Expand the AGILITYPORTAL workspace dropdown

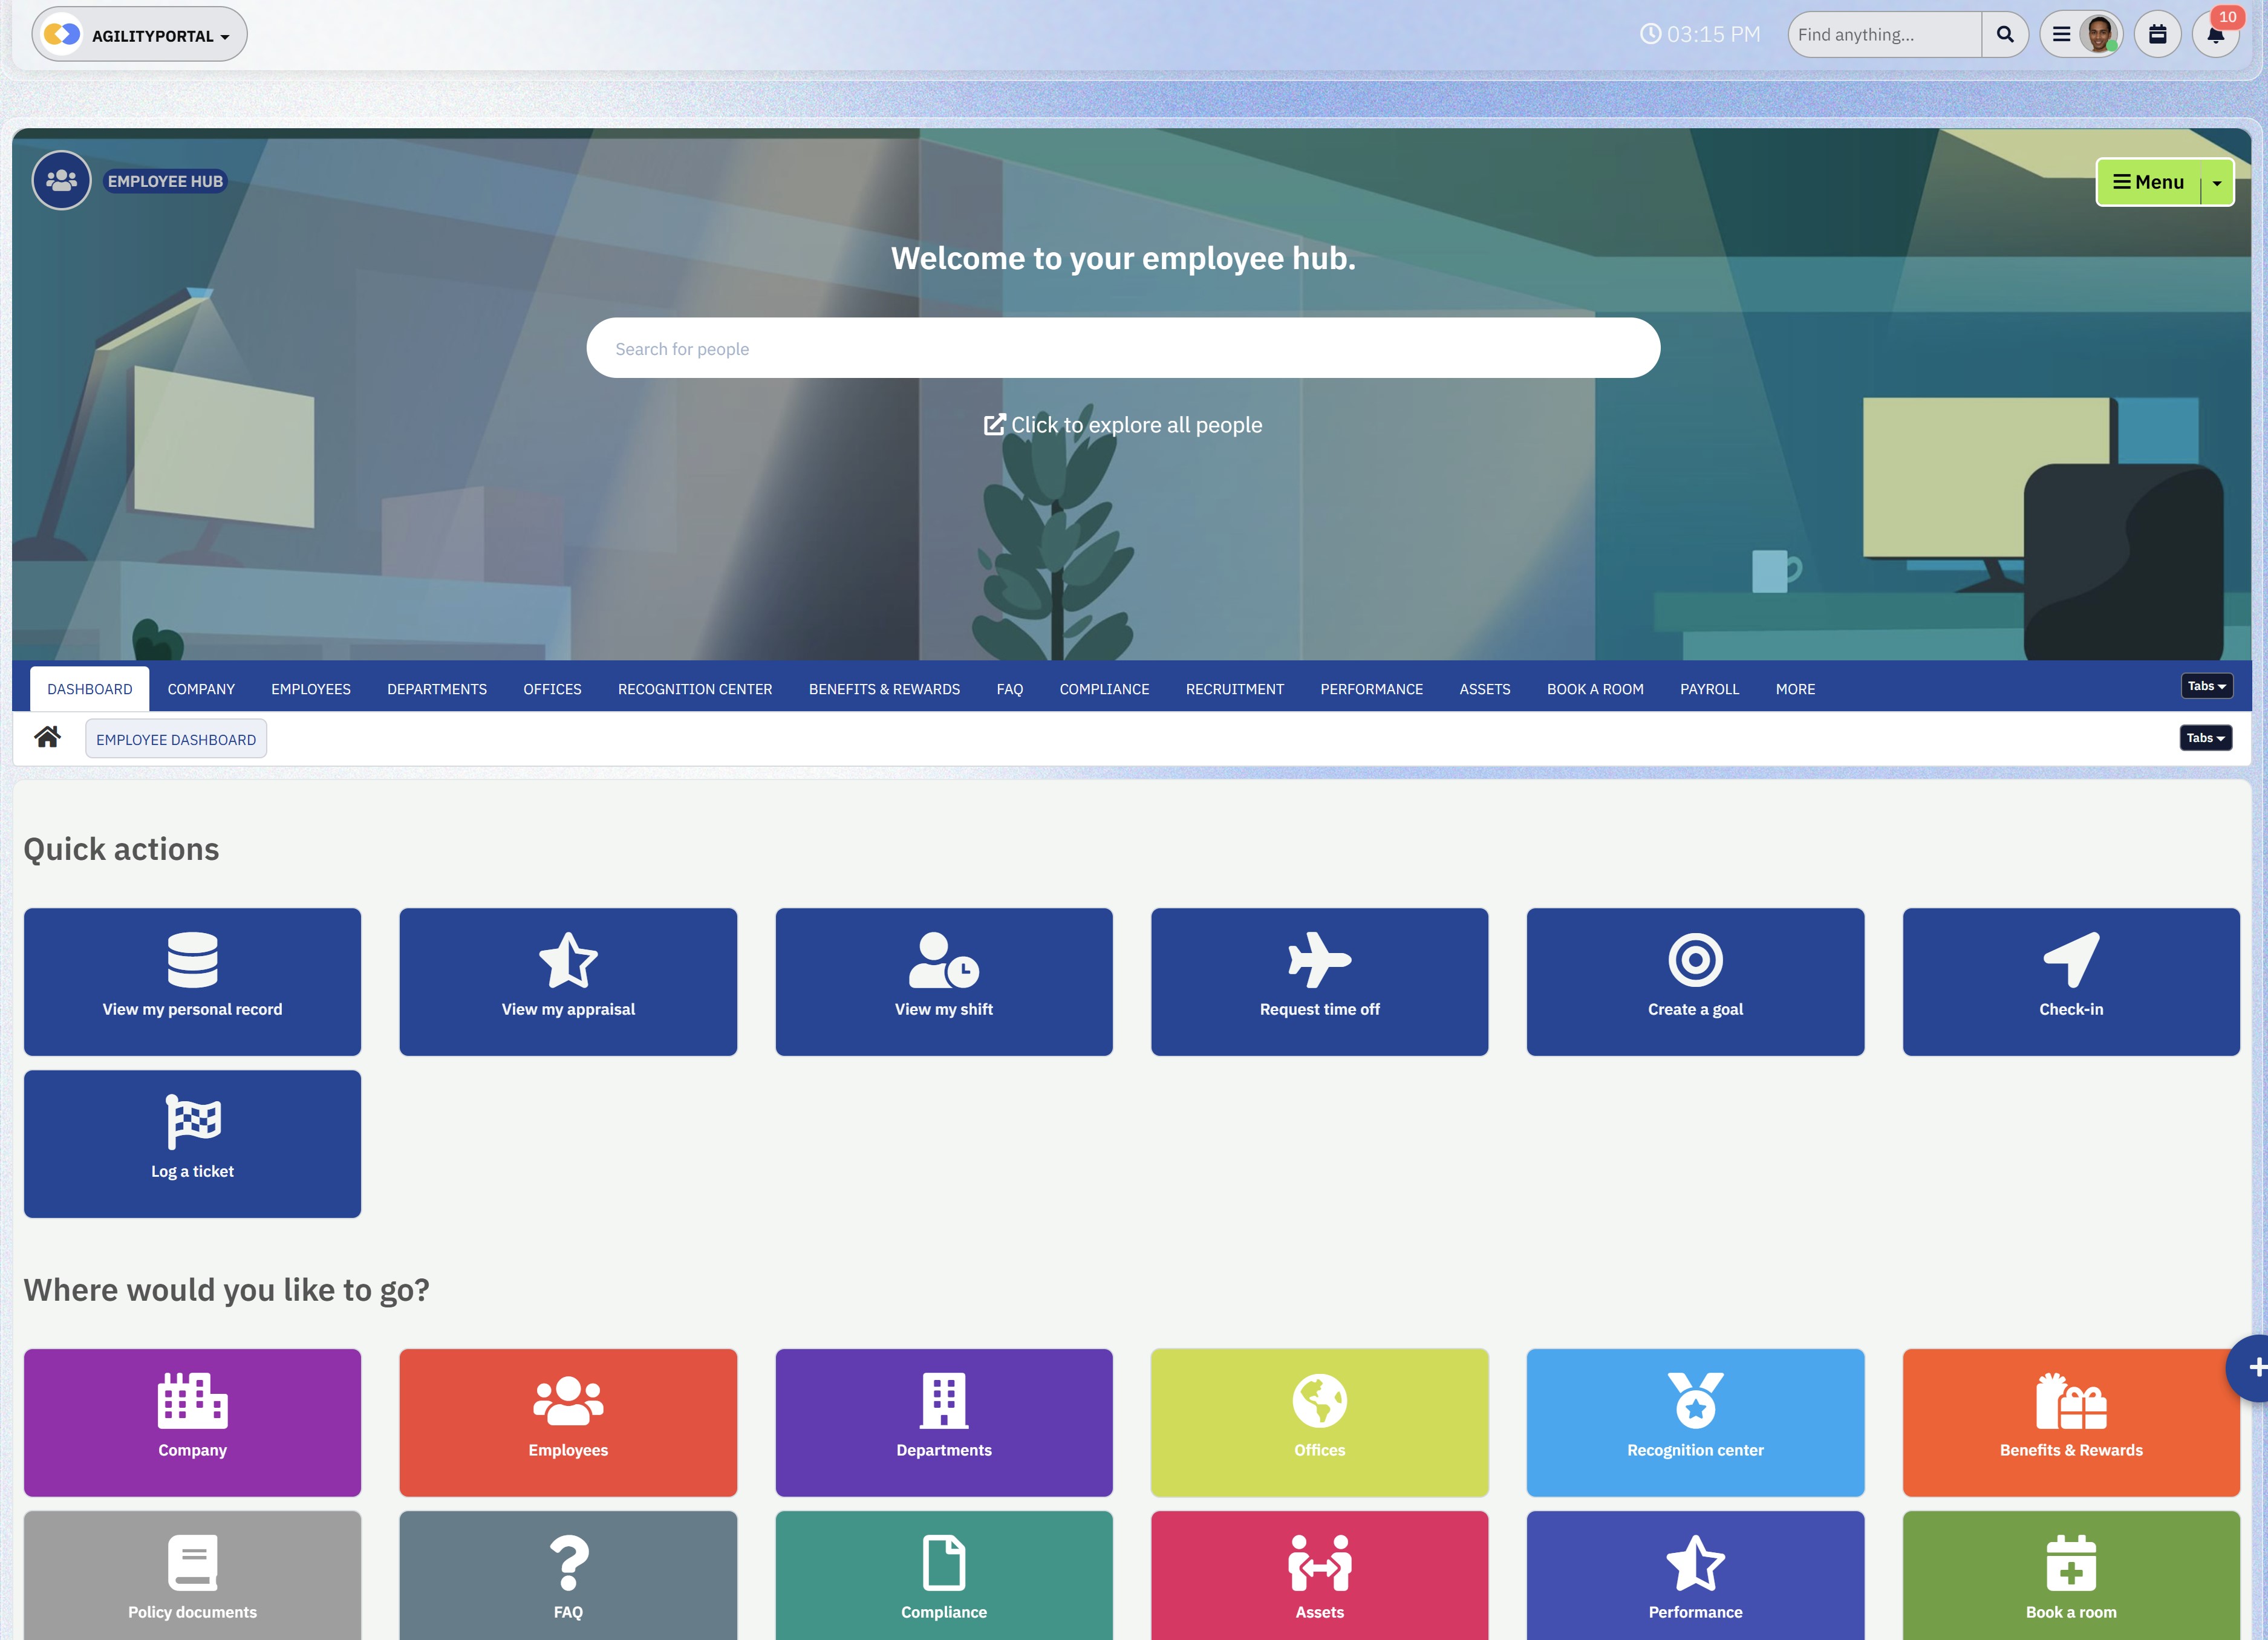pyautogui.click(x=138, y=33)
